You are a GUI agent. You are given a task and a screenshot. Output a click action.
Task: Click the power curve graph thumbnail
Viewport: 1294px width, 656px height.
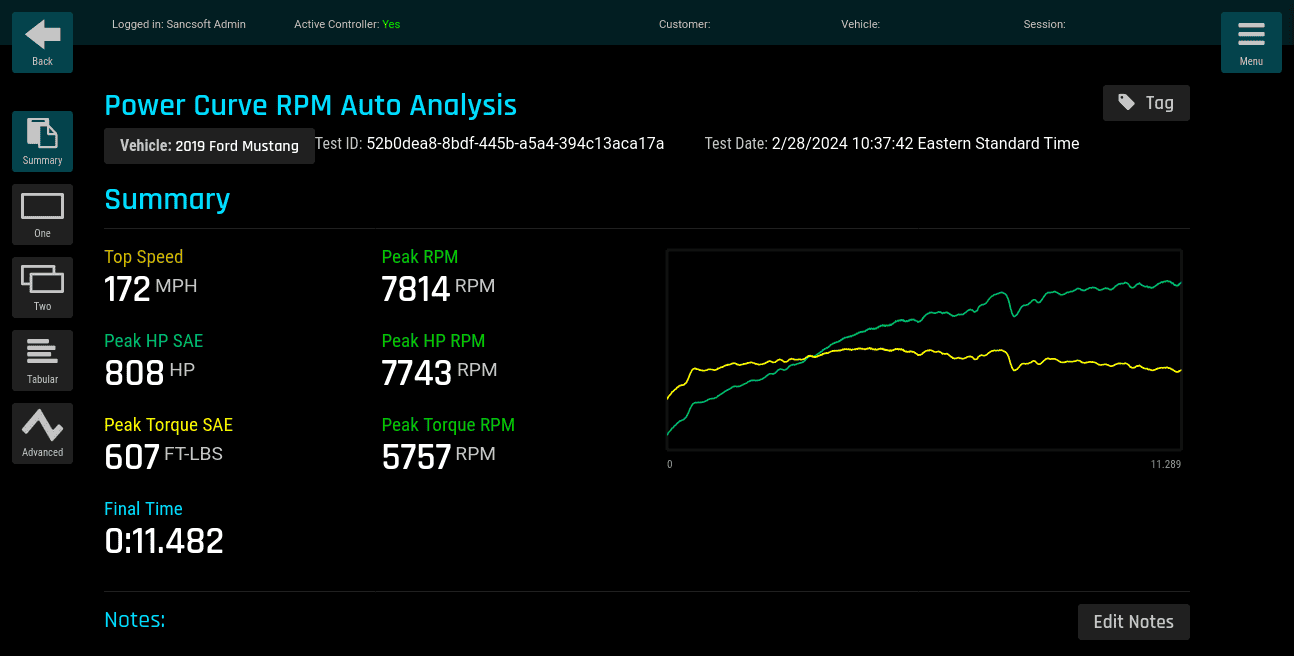coord(924,350)
